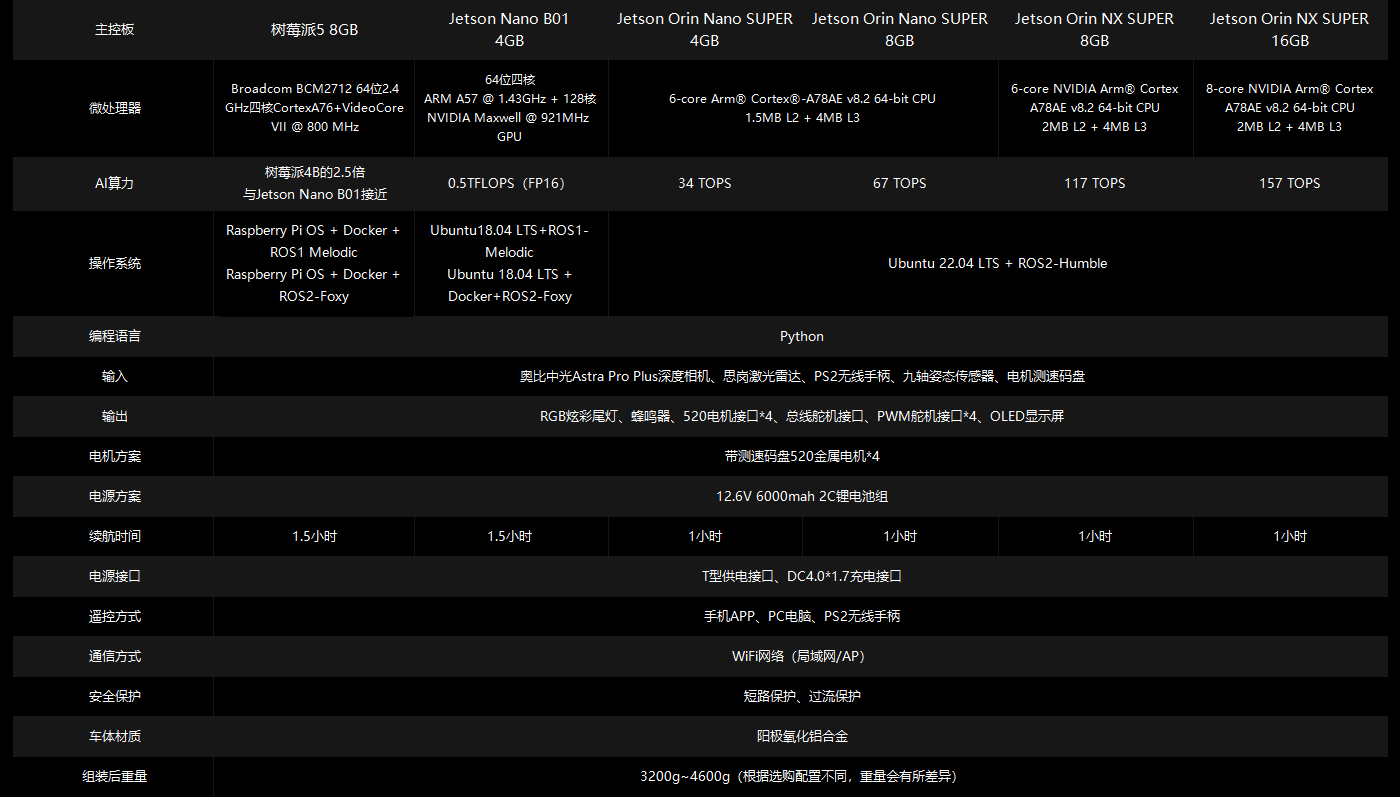Viewport: 1400px width, 797px height.
Task: Click the 34 TOPS value
Action: point(705,183)
